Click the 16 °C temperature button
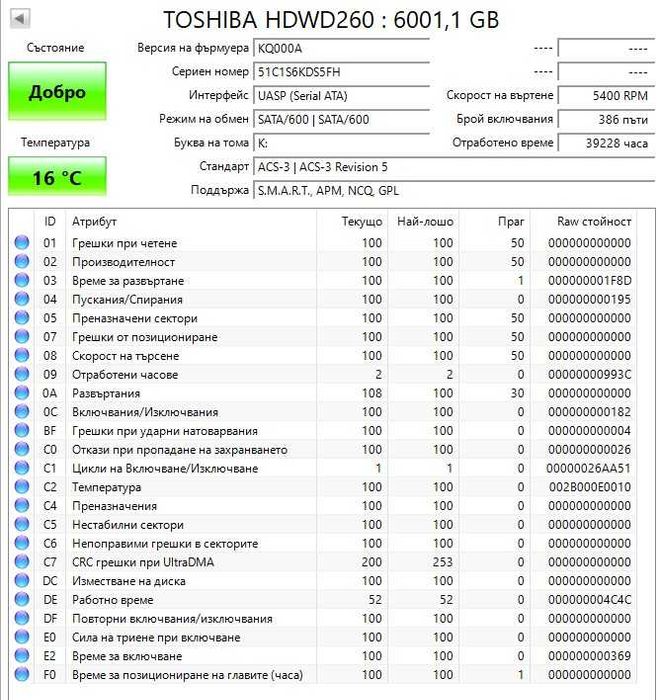 tap(57, 177)
